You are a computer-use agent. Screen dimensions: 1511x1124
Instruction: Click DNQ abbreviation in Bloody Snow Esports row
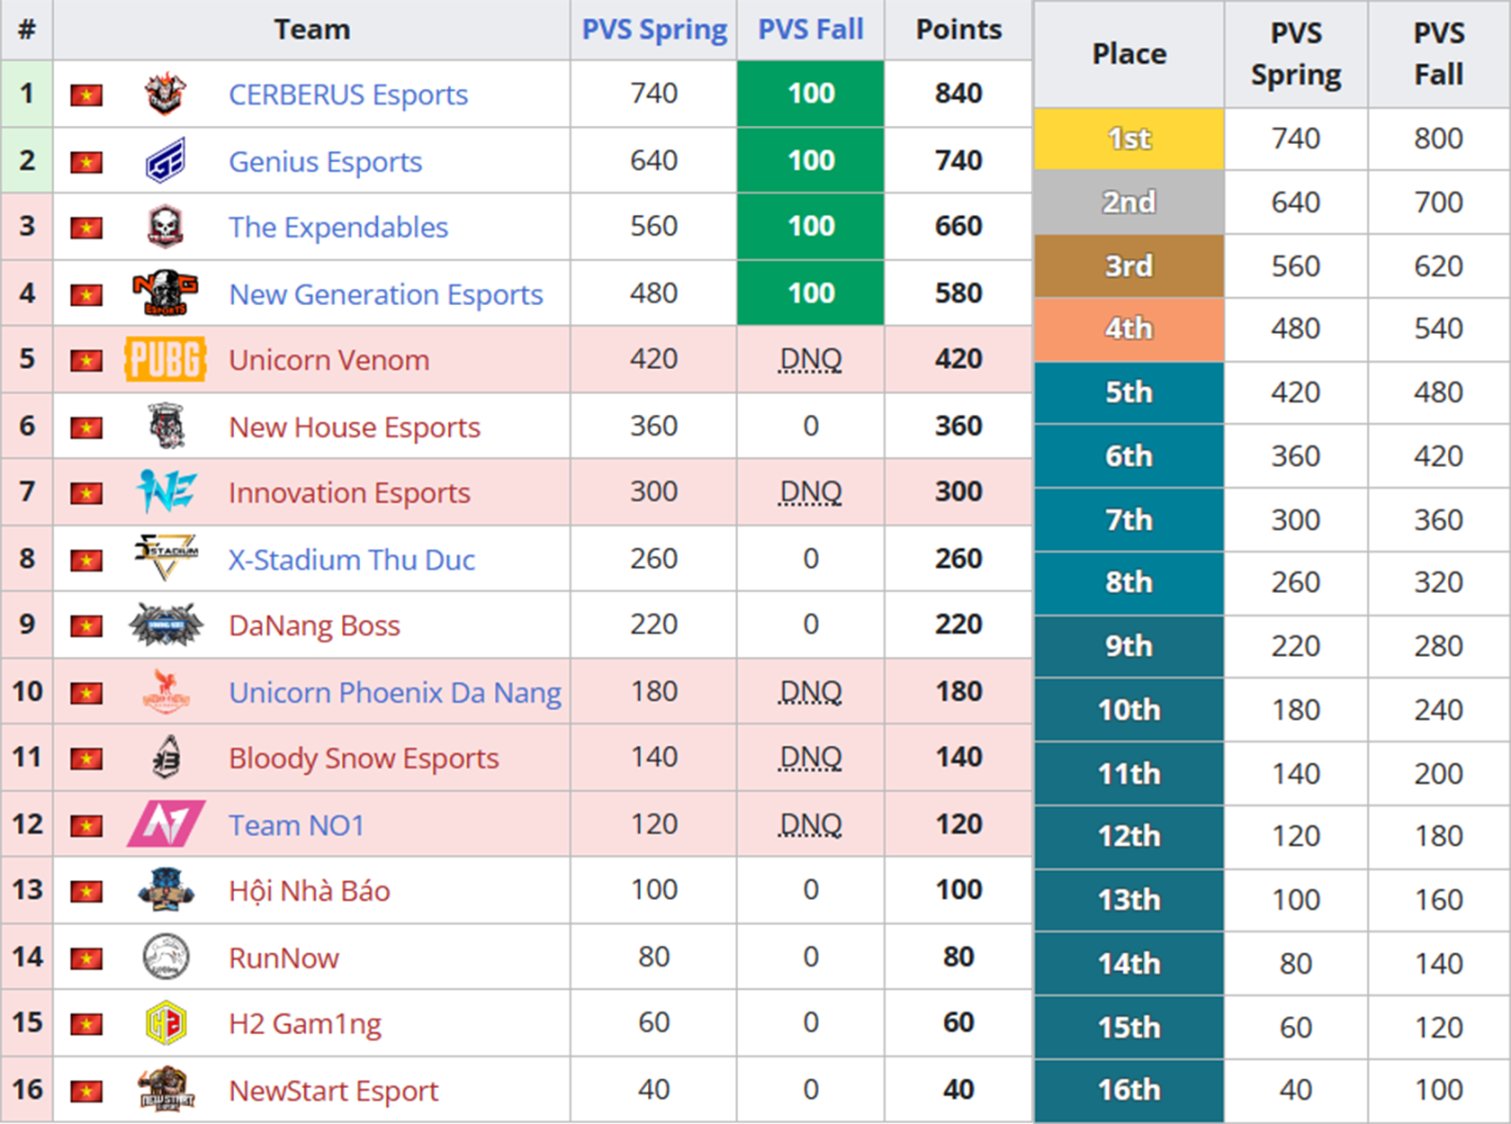tap(810, 757)
